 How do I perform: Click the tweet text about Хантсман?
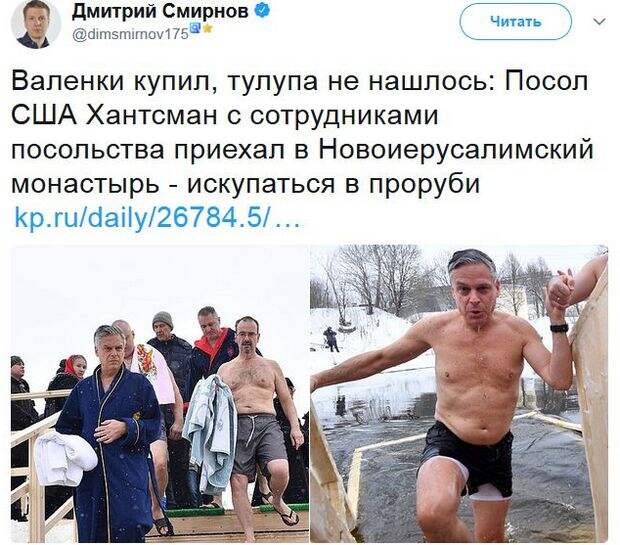pos(302,132)
